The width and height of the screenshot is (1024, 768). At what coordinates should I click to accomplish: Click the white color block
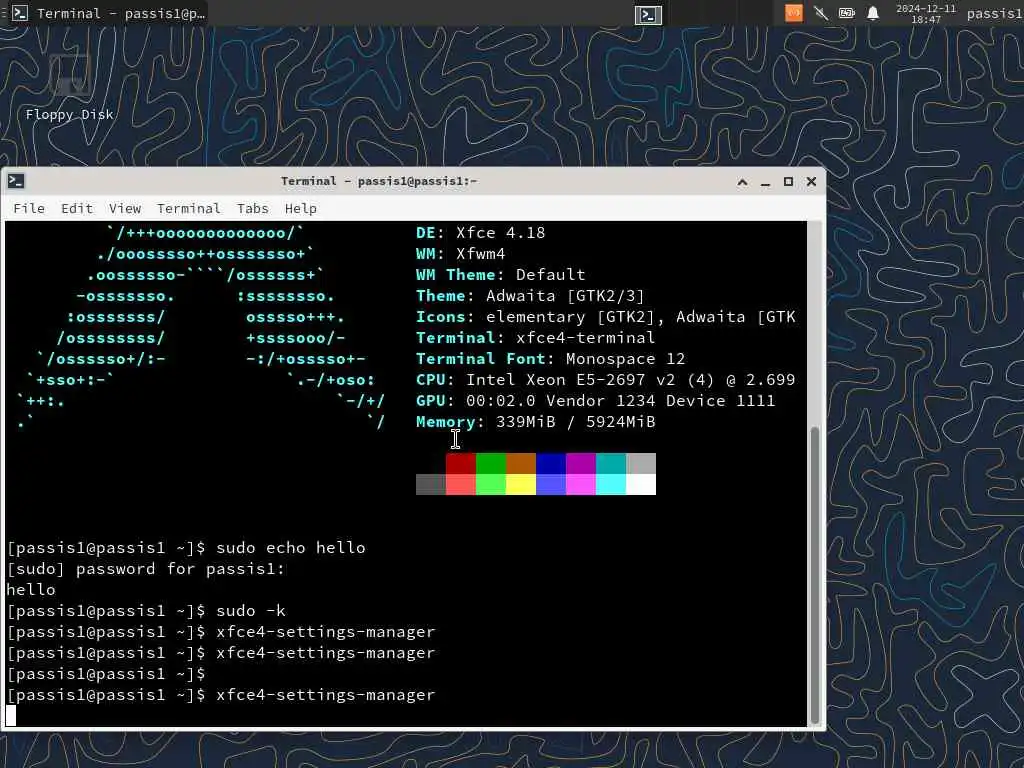point(641,484)
